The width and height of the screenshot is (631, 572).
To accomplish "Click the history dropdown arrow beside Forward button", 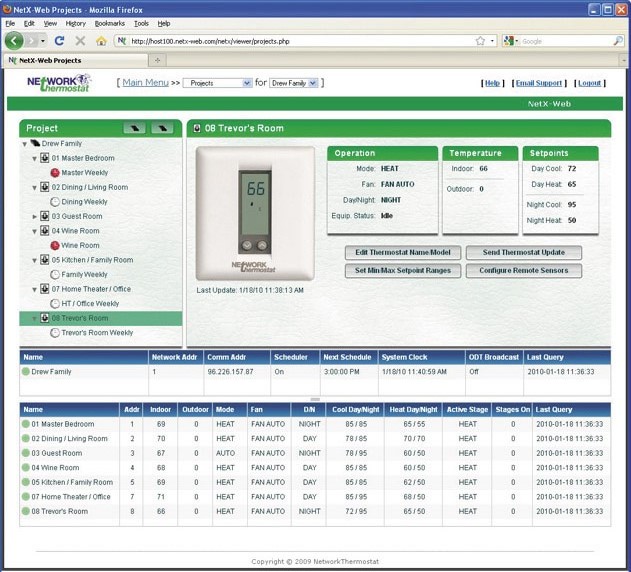I will click(43, 41).
